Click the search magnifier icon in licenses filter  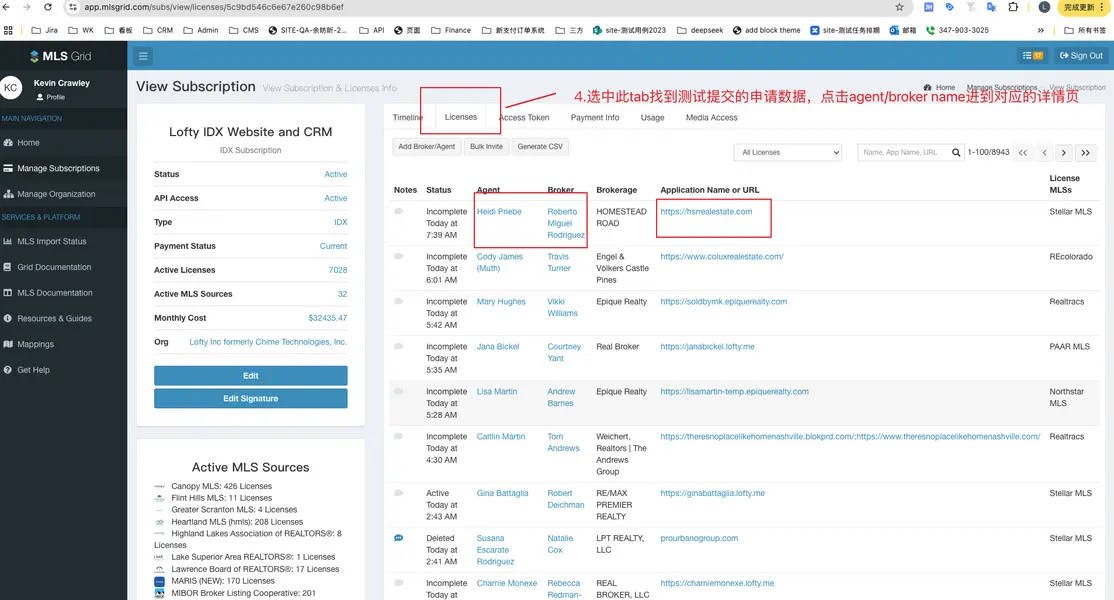954,153
